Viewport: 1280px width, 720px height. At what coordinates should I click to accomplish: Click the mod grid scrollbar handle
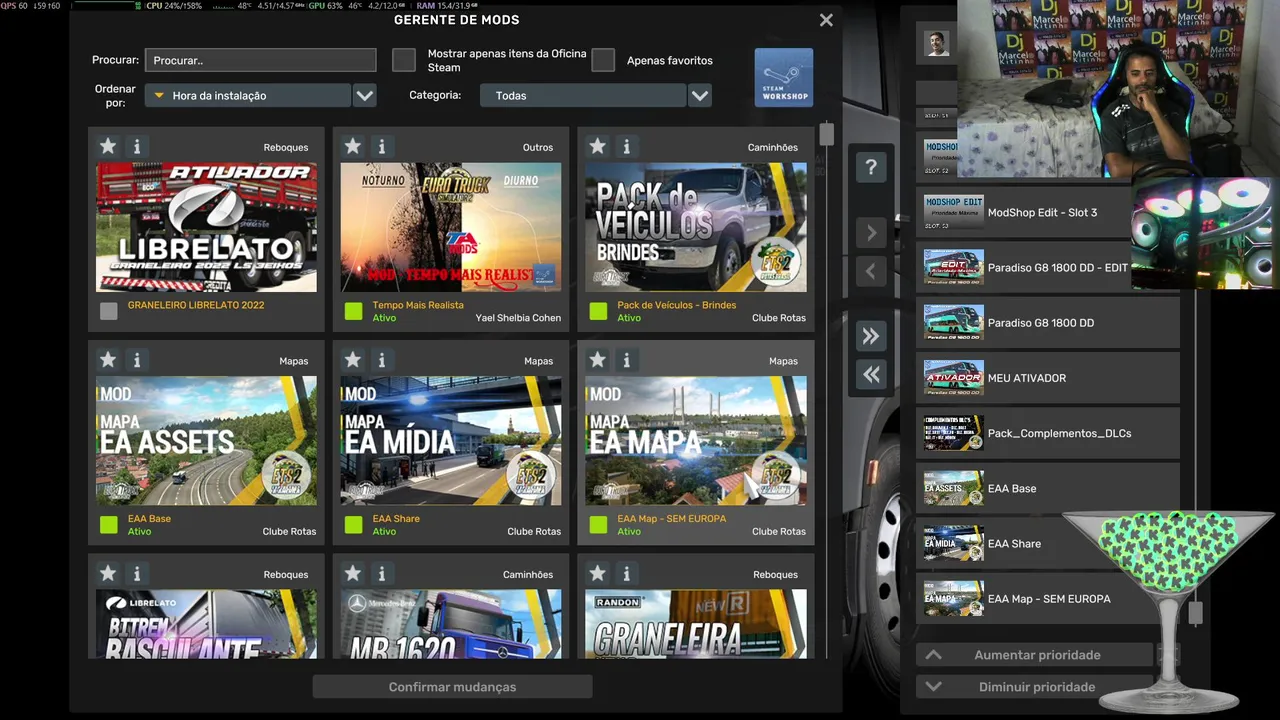826,134
